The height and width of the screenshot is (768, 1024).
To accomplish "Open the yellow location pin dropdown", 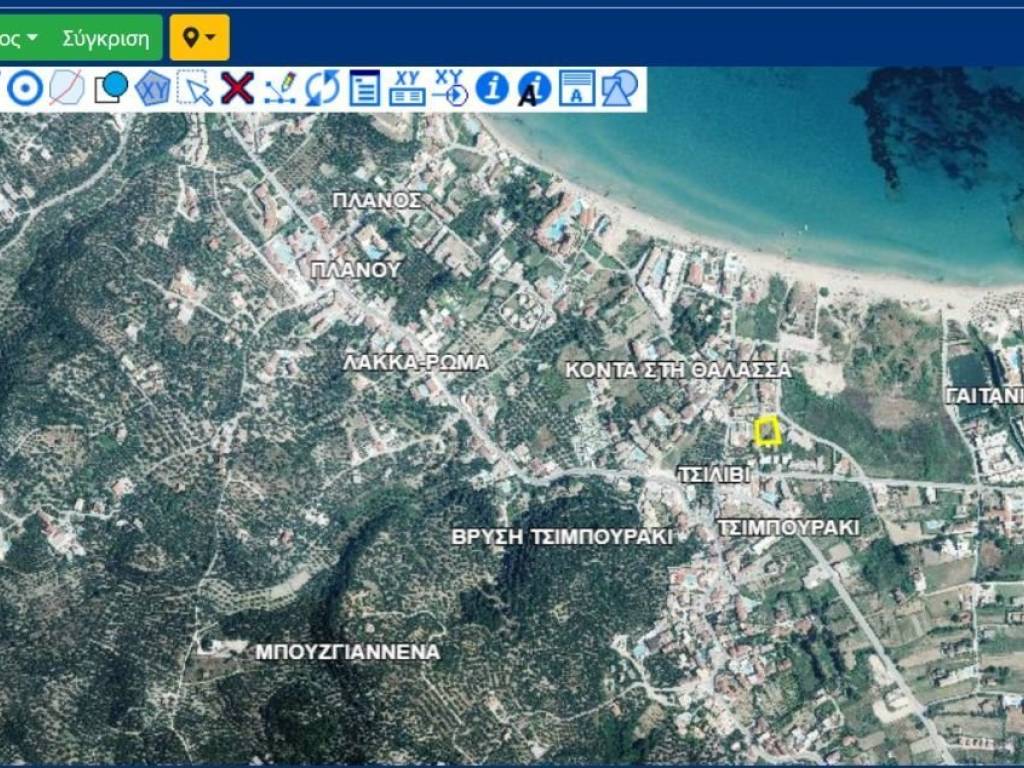I will click(x=199, y=38).
